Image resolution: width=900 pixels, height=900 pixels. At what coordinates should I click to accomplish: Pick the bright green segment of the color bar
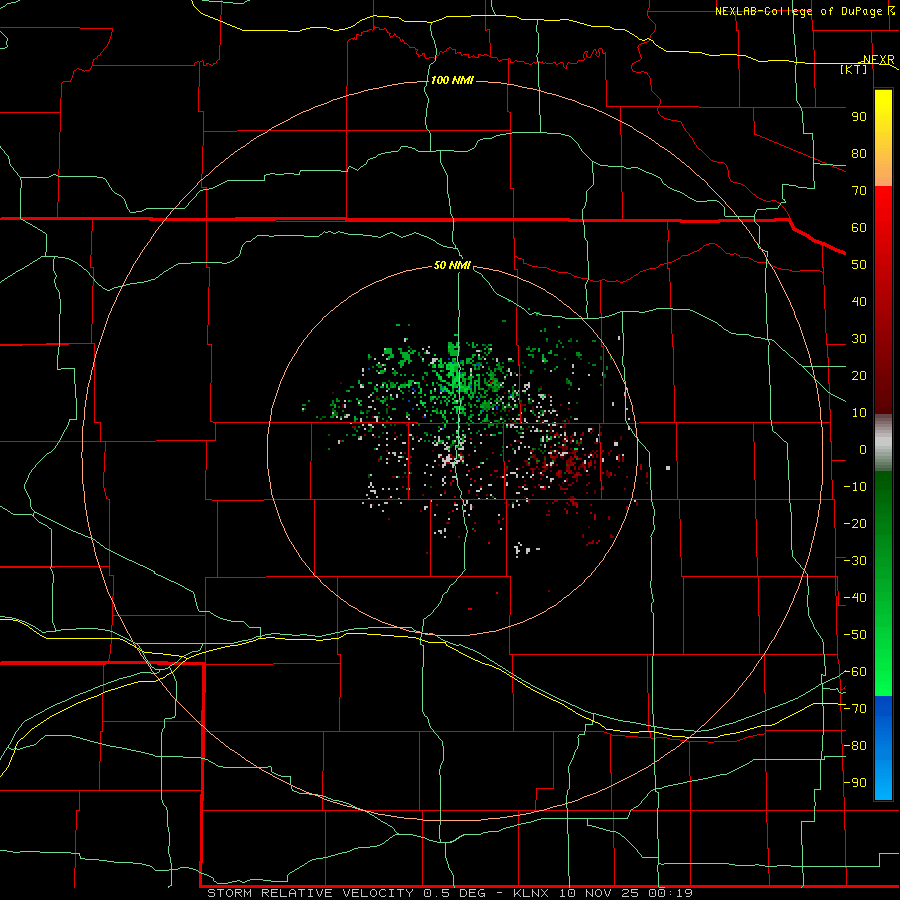883,584
